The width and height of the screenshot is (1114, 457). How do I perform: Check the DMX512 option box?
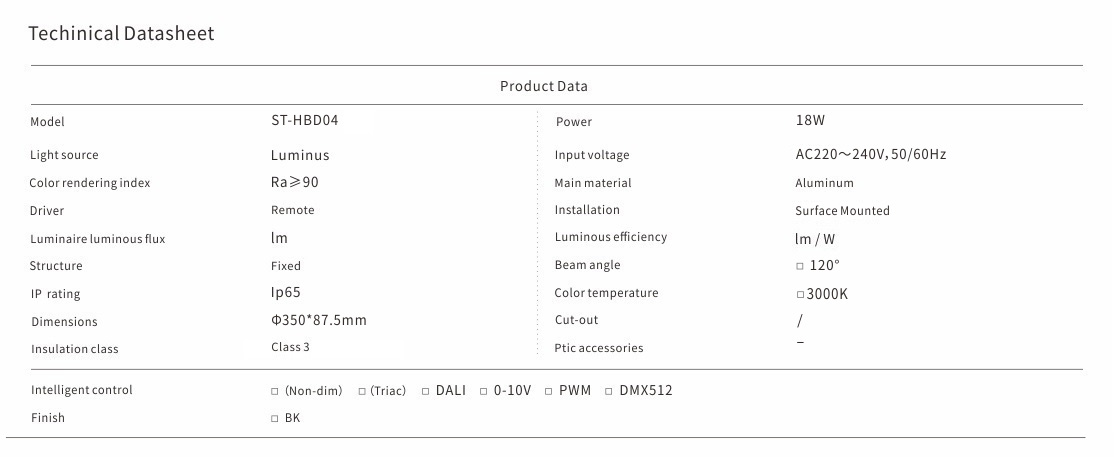pyautogui.click(x=609, y=391)
